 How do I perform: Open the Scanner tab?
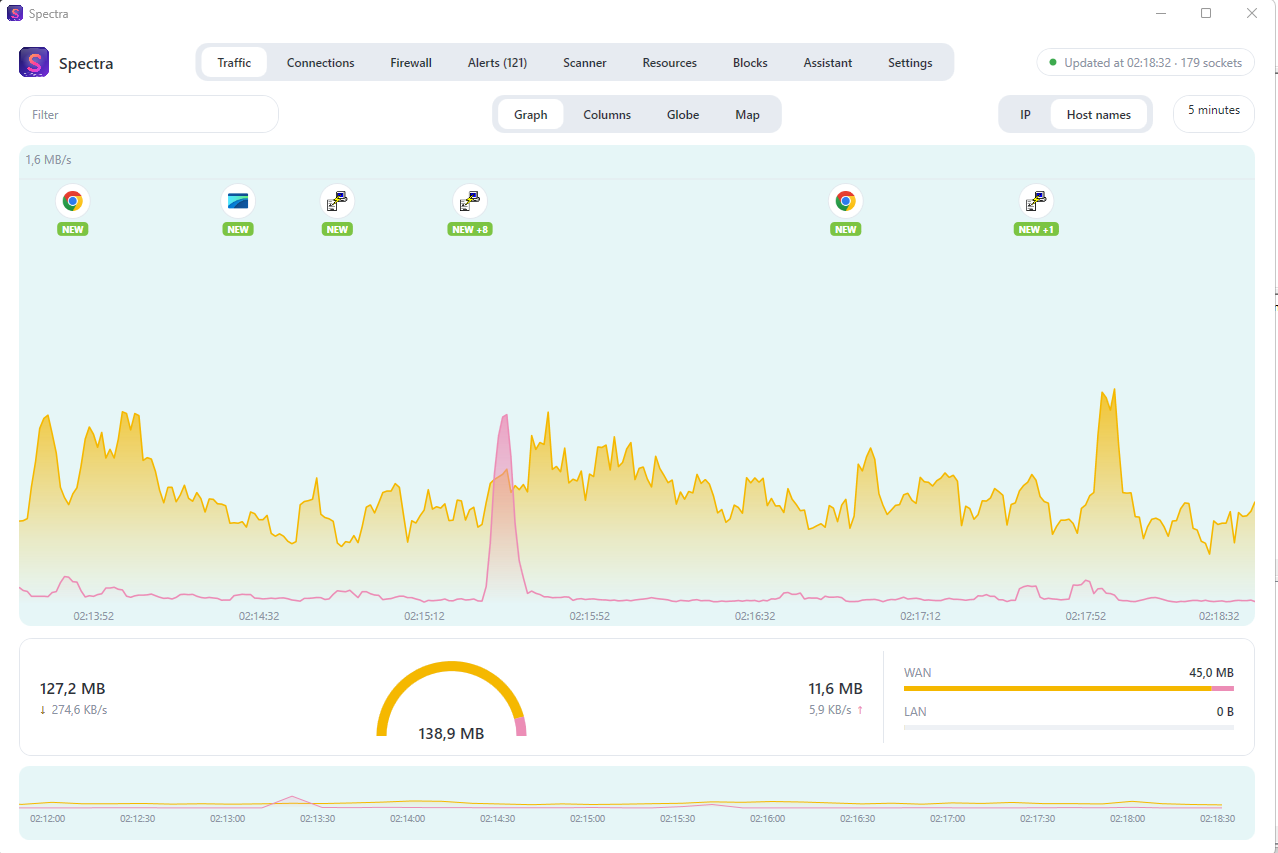click(x=585, y=62)
